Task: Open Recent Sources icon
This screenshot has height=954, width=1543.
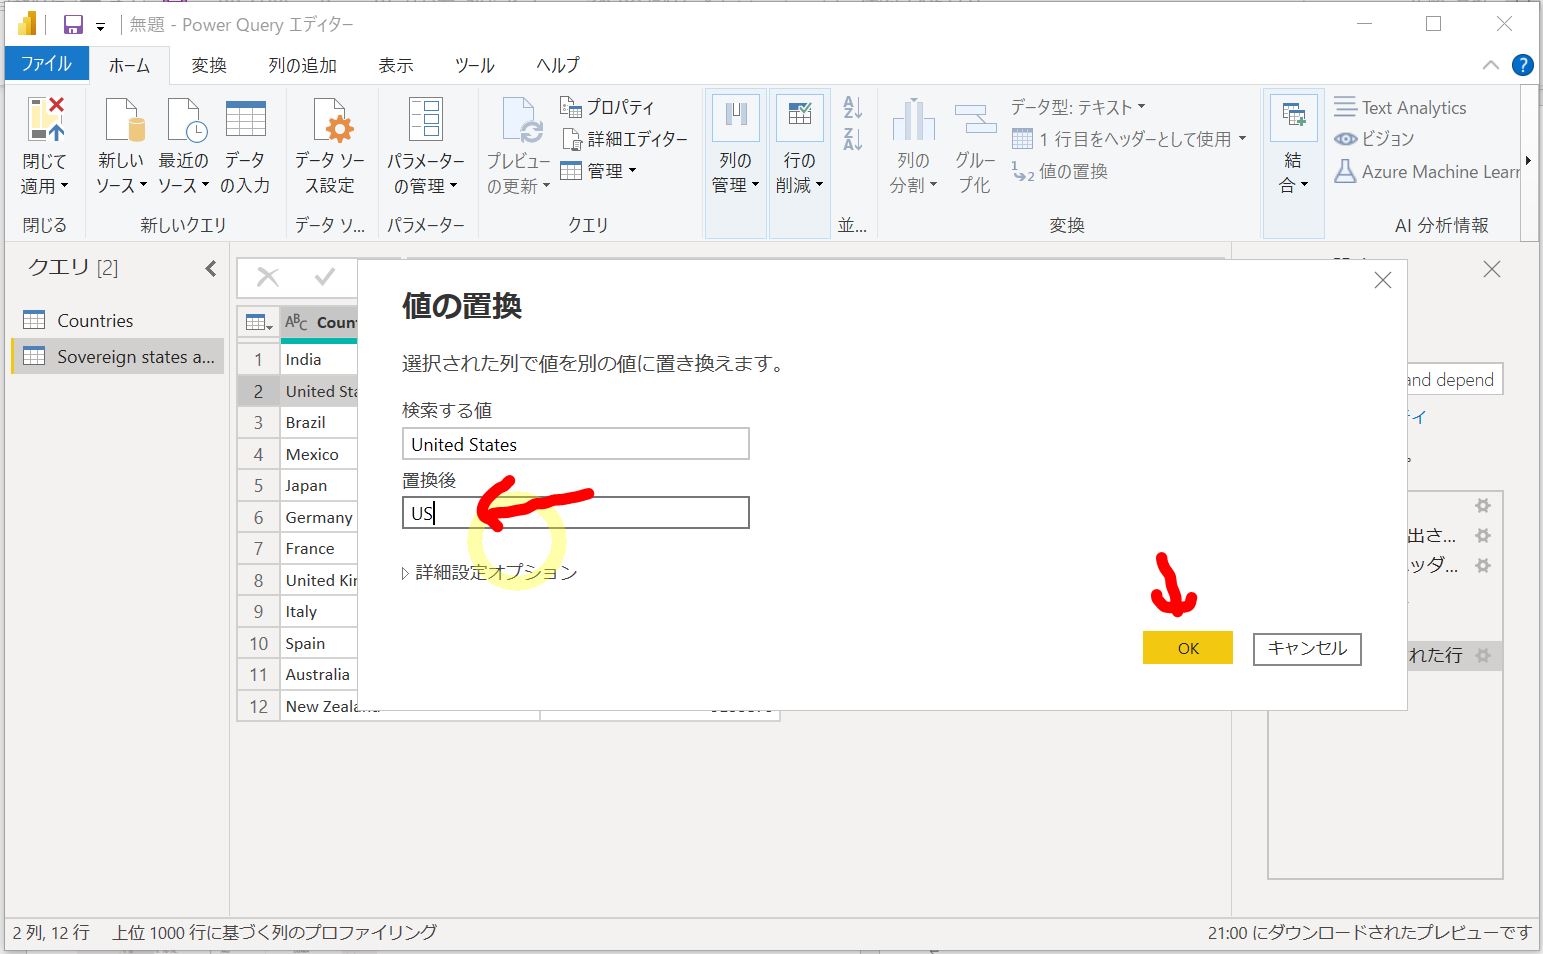Action: click(x=185, y=120)
